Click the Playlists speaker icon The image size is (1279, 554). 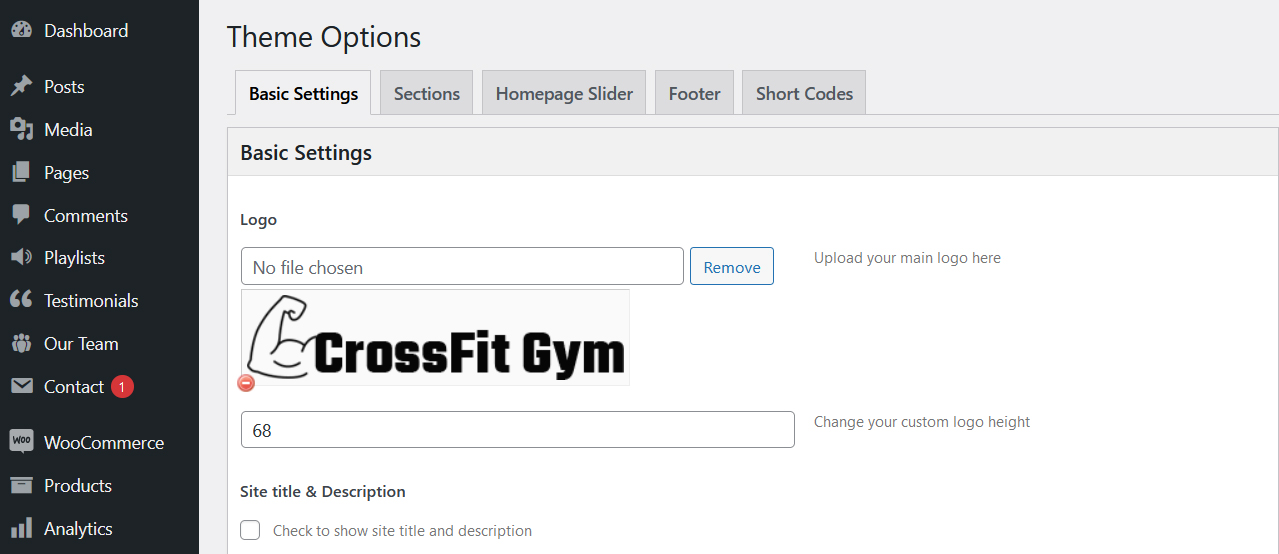coord(21,258)
